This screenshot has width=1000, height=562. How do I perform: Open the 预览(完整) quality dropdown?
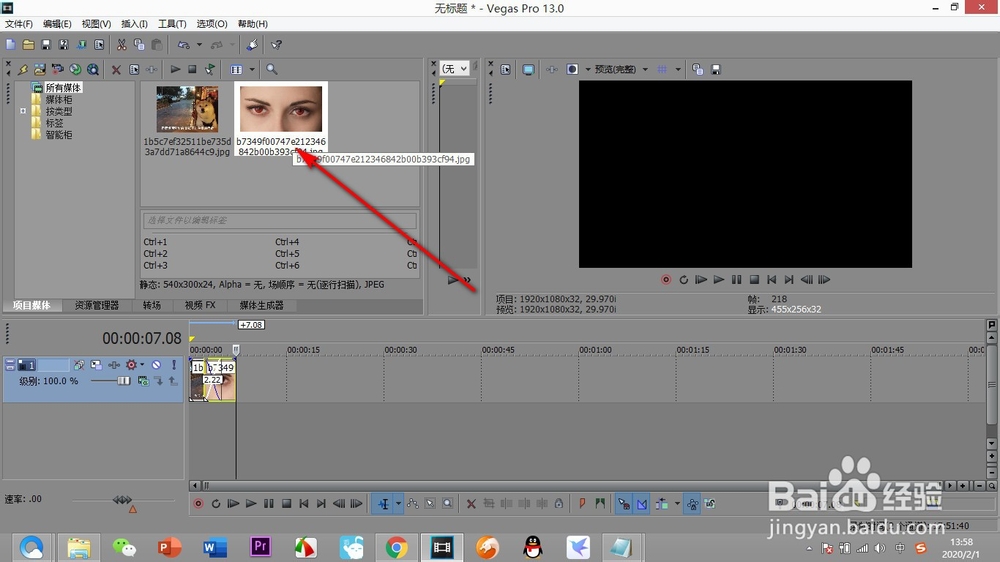coord(645,70)
